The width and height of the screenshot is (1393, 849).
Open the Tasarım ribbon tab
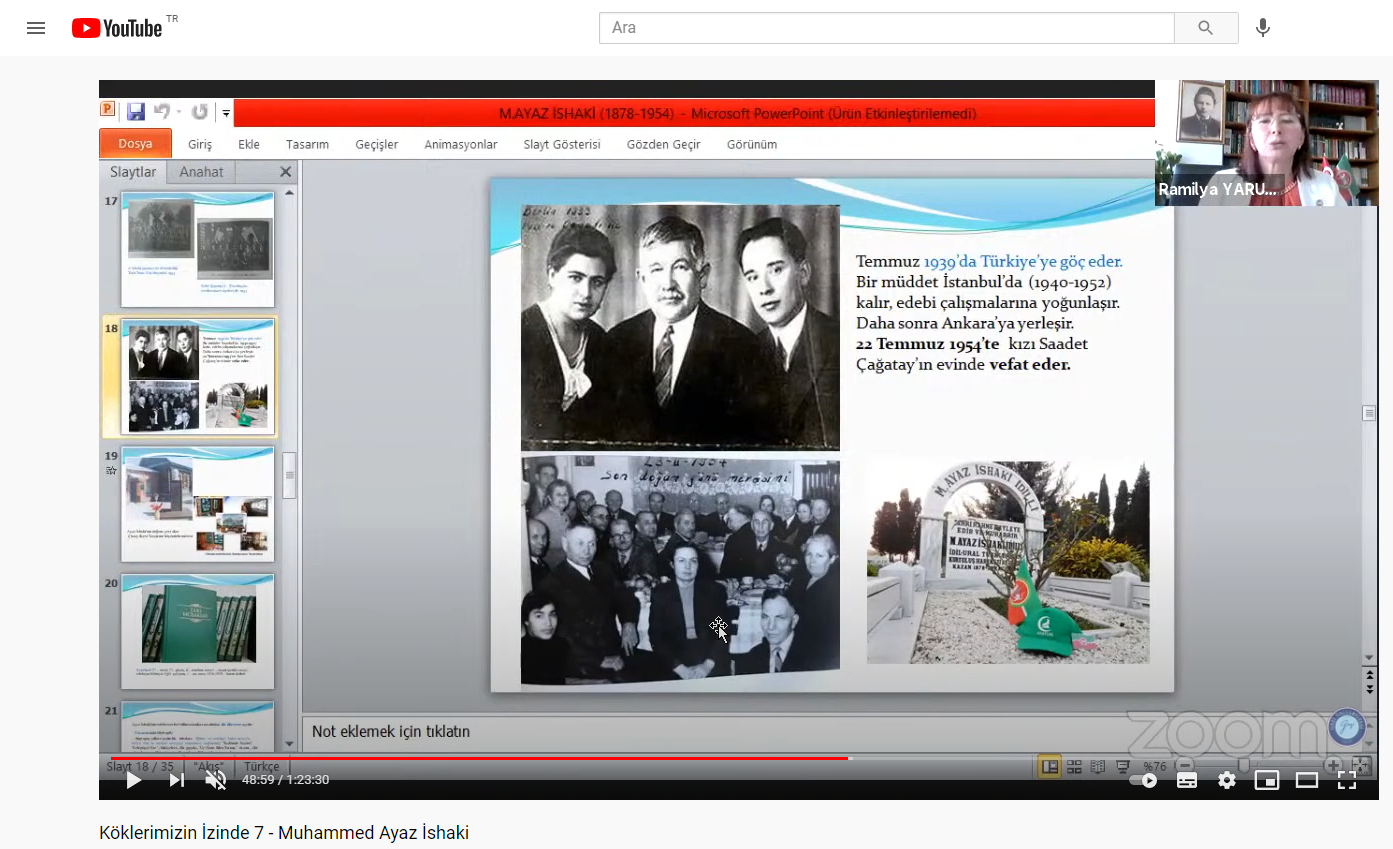point(307,145)
